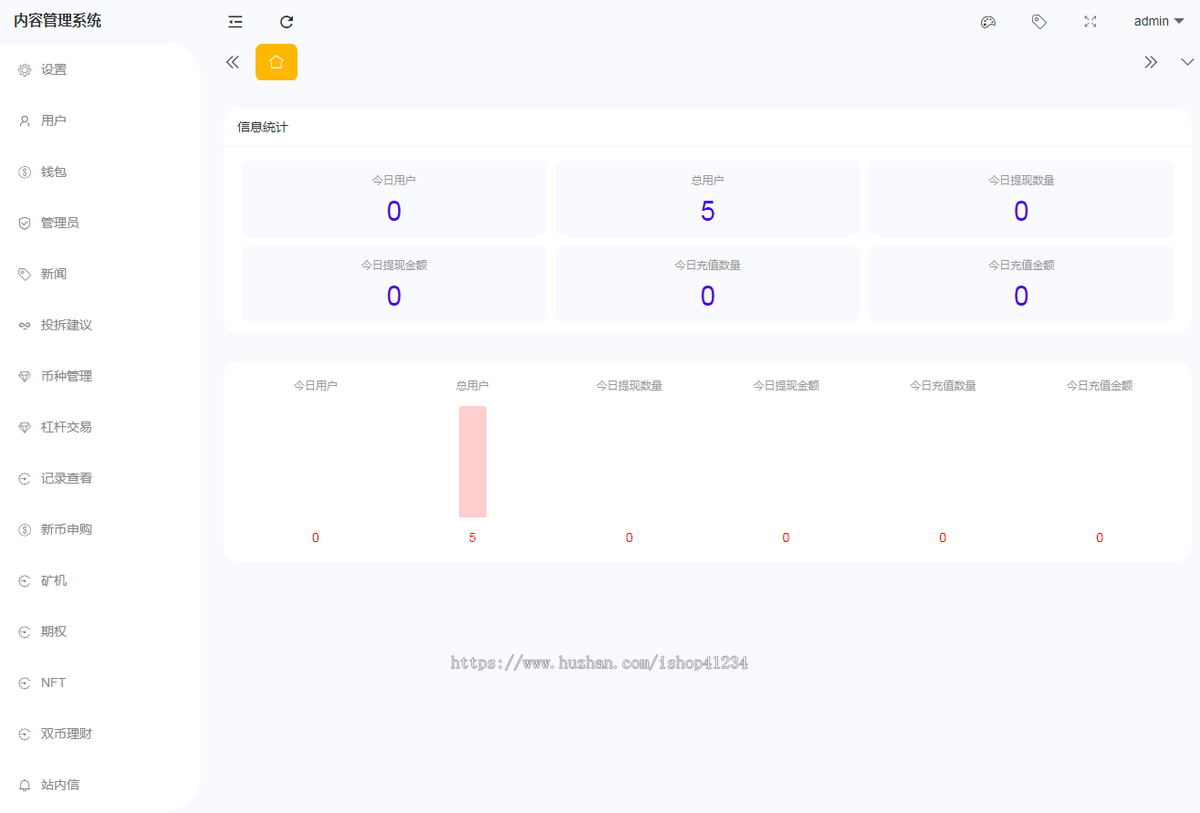
Task: Click the pink 总用户 bar in chart
Action: point(472,462)
